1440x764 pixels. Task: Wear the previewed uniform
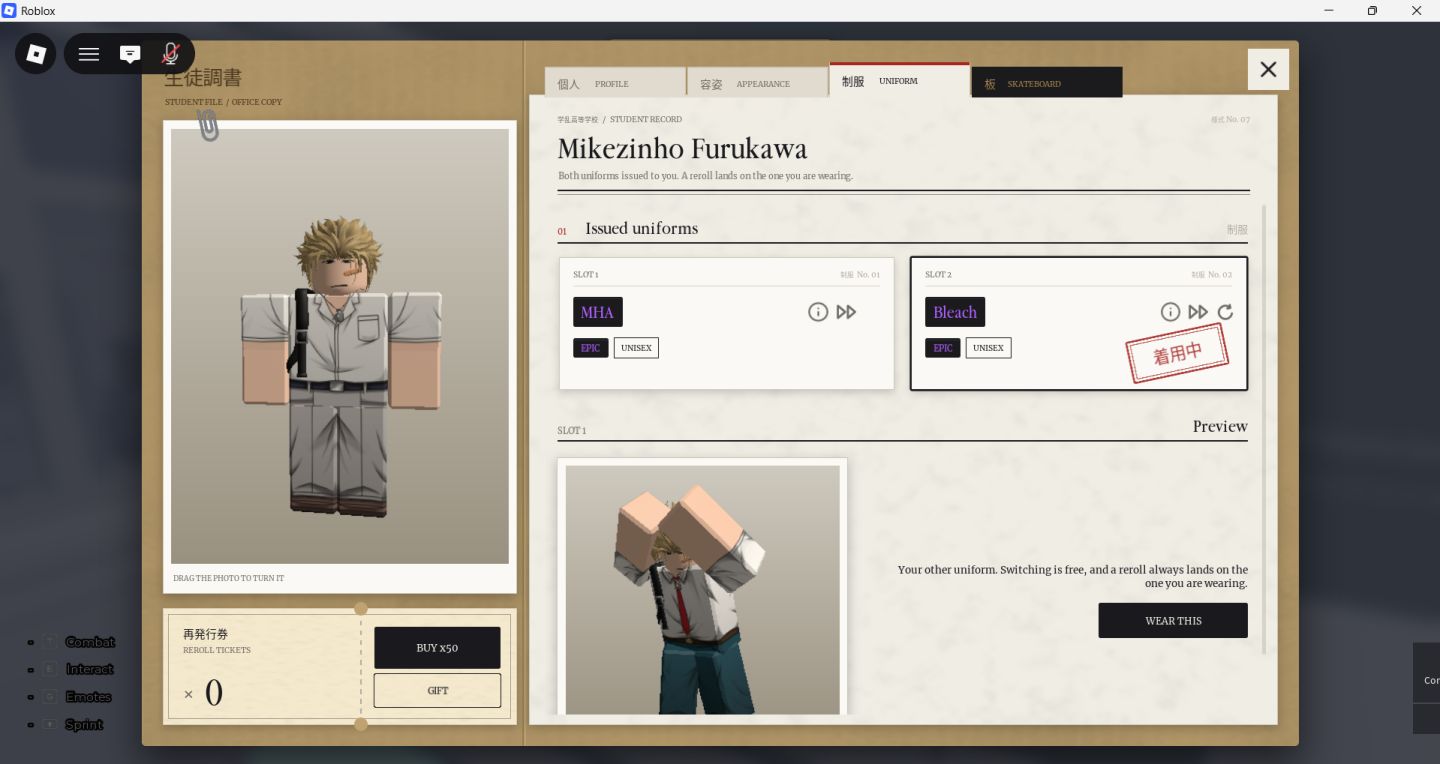click(x=1173, y=620)
